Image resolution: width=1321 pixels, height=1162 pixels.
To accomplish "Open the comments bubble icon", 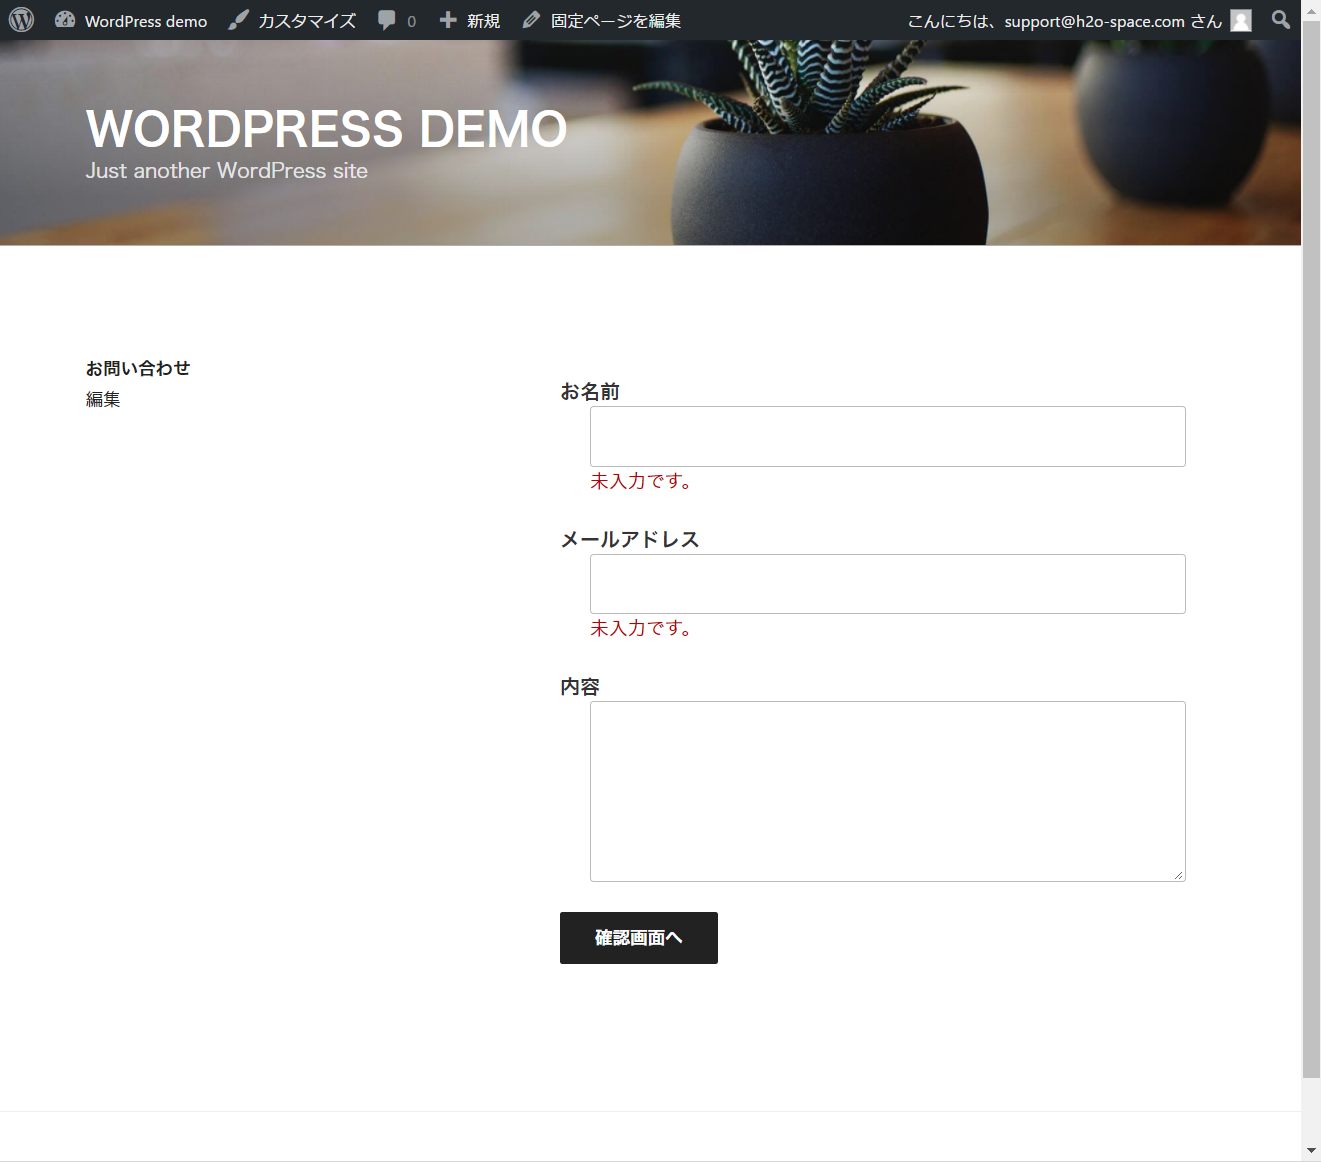I will coord(387,20).
